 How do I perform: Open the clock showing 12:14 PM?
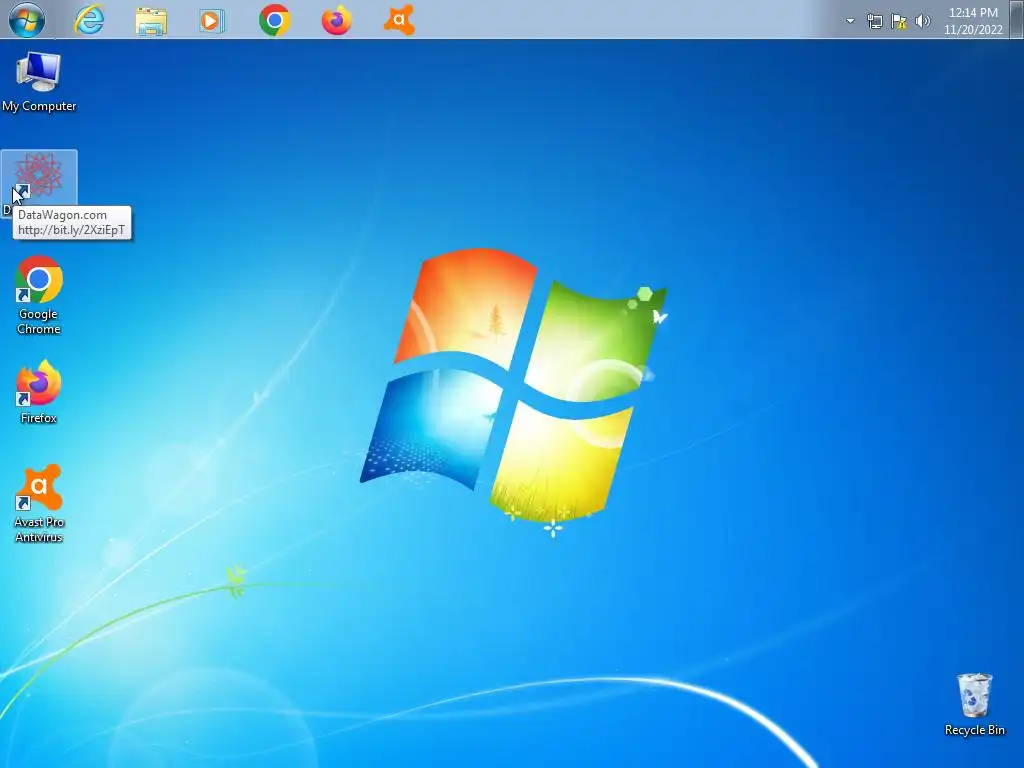973,21
